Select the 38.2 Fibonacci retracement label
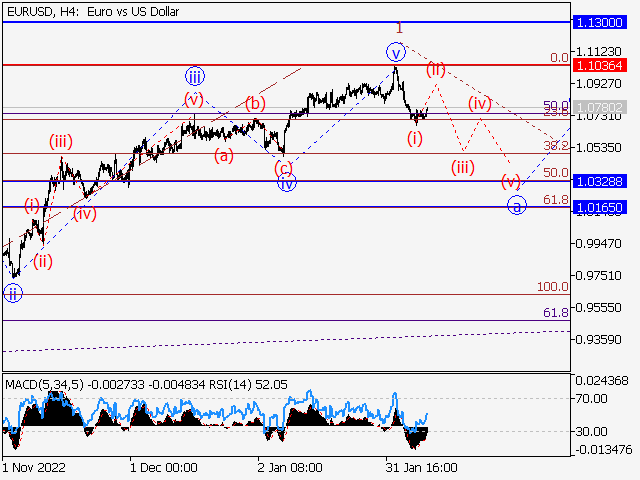Screen dimensions: 640x480 pos(555,146)
